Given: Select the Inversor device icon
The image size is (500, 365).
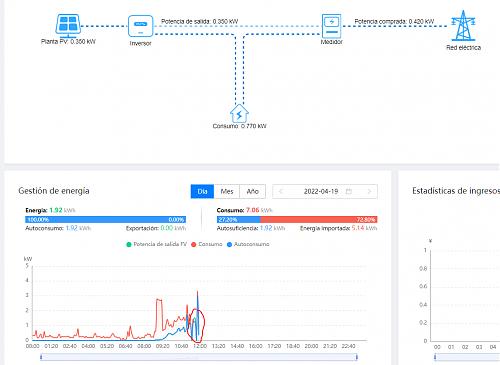Looking at the screenshot, I should coord(140,26).
